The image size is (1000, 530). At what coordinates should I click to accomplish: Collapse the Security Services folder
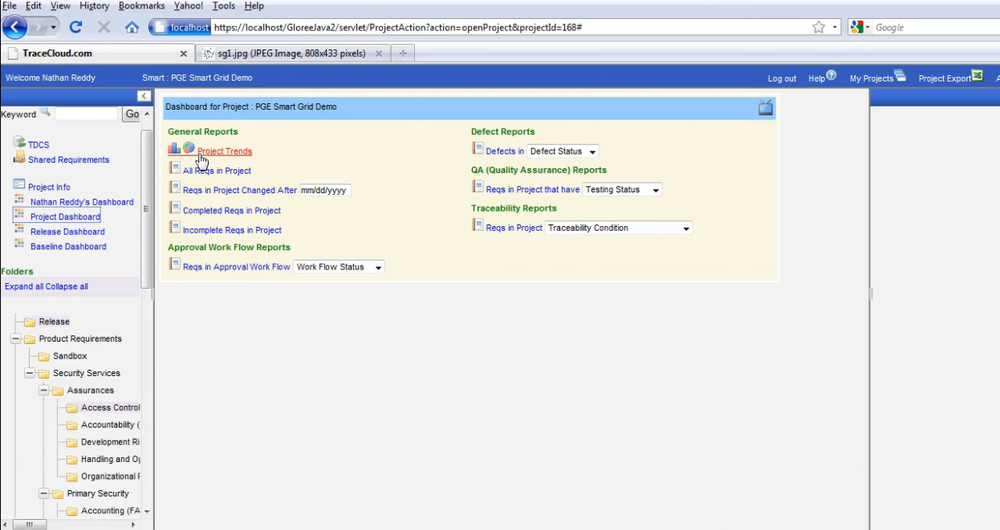pos(30,373)
